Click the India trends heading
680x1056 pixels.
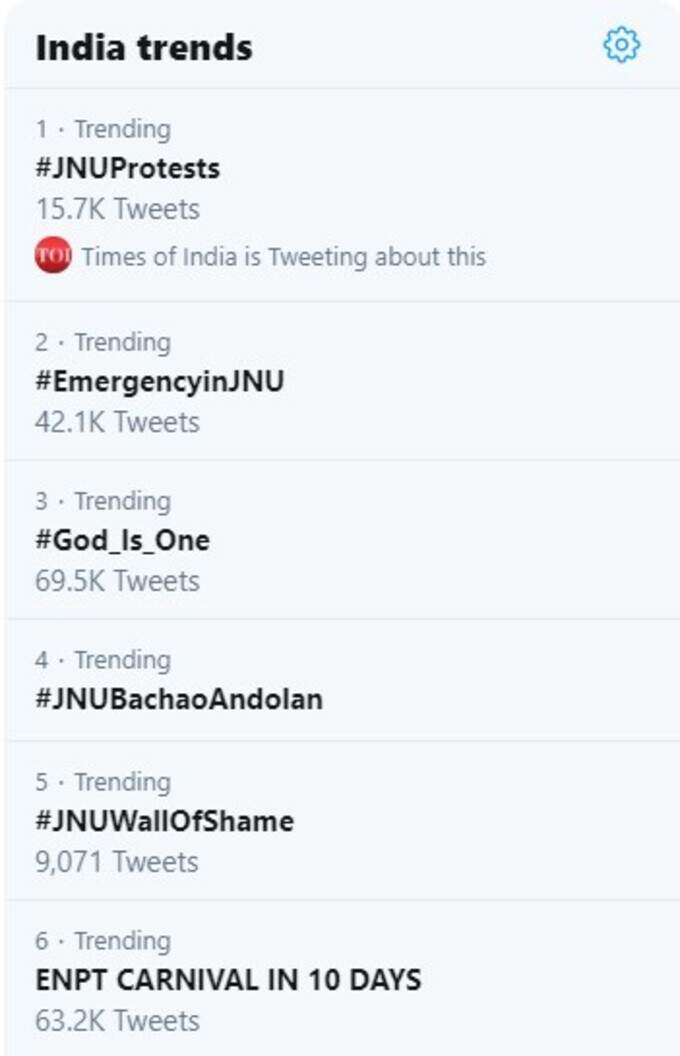coord(144,48)
